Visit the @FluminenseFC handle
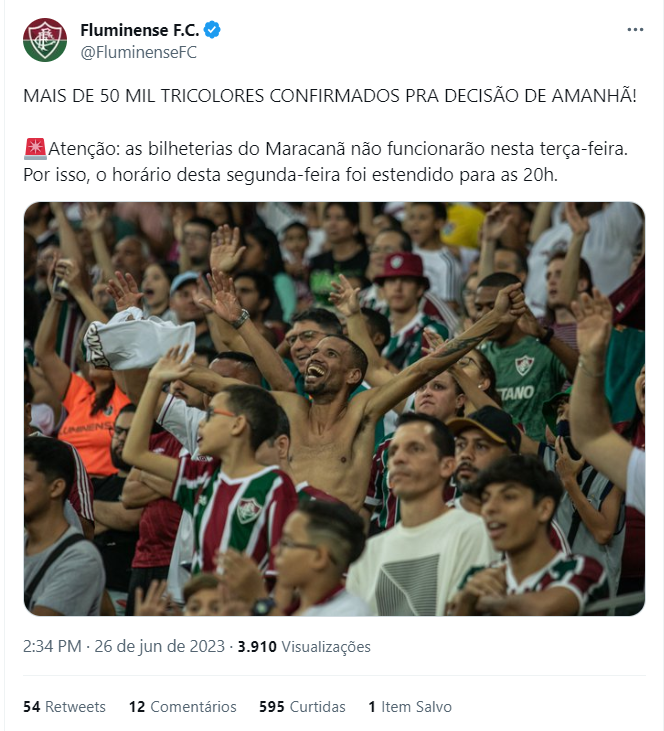 138,52
